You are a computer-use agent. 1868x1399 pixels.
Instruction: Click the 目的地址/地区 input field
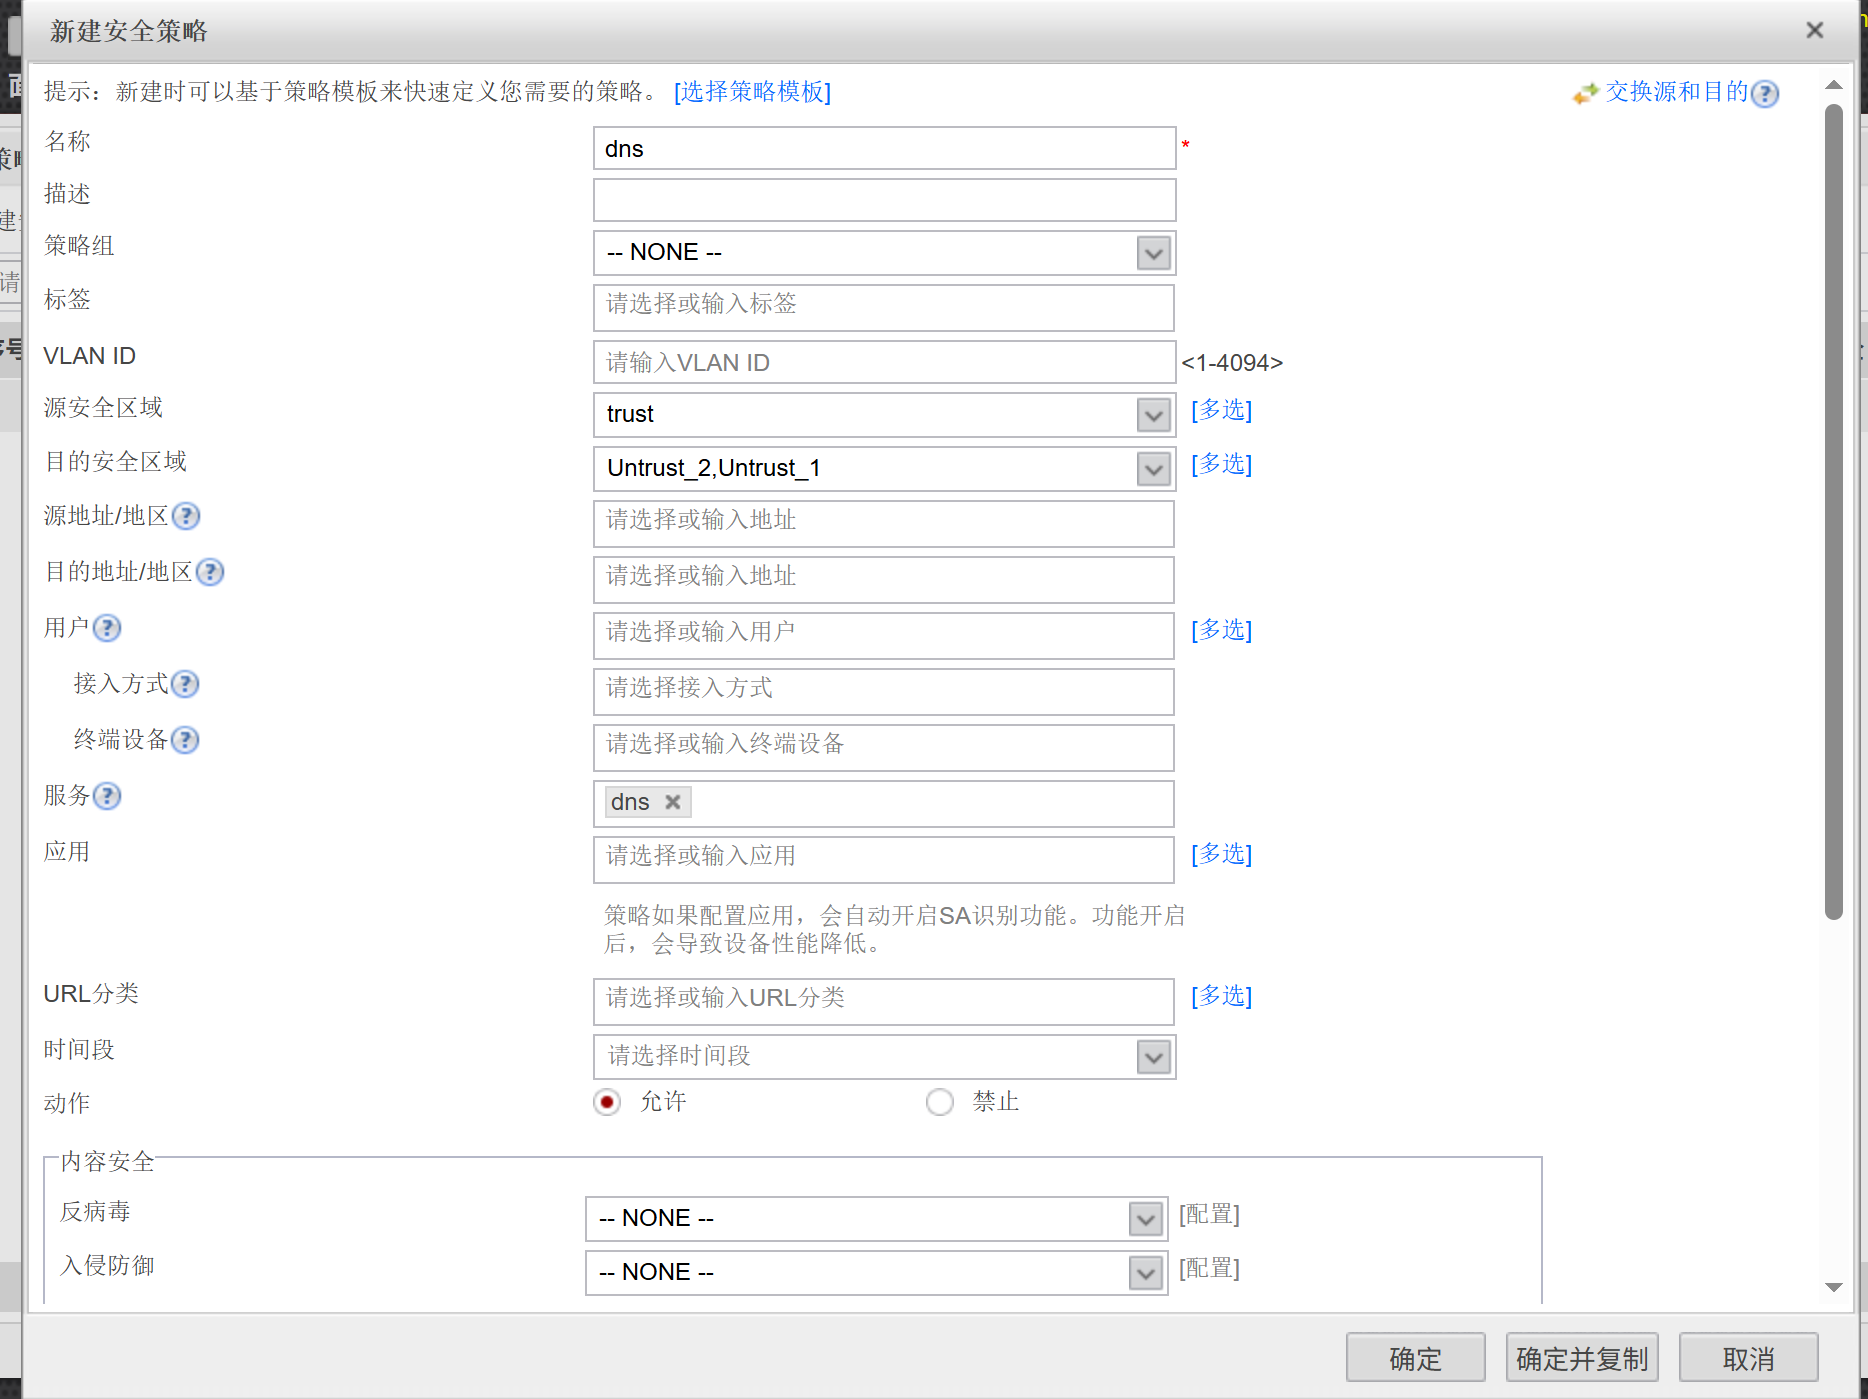pyautogui.click(x=884, y=580)
